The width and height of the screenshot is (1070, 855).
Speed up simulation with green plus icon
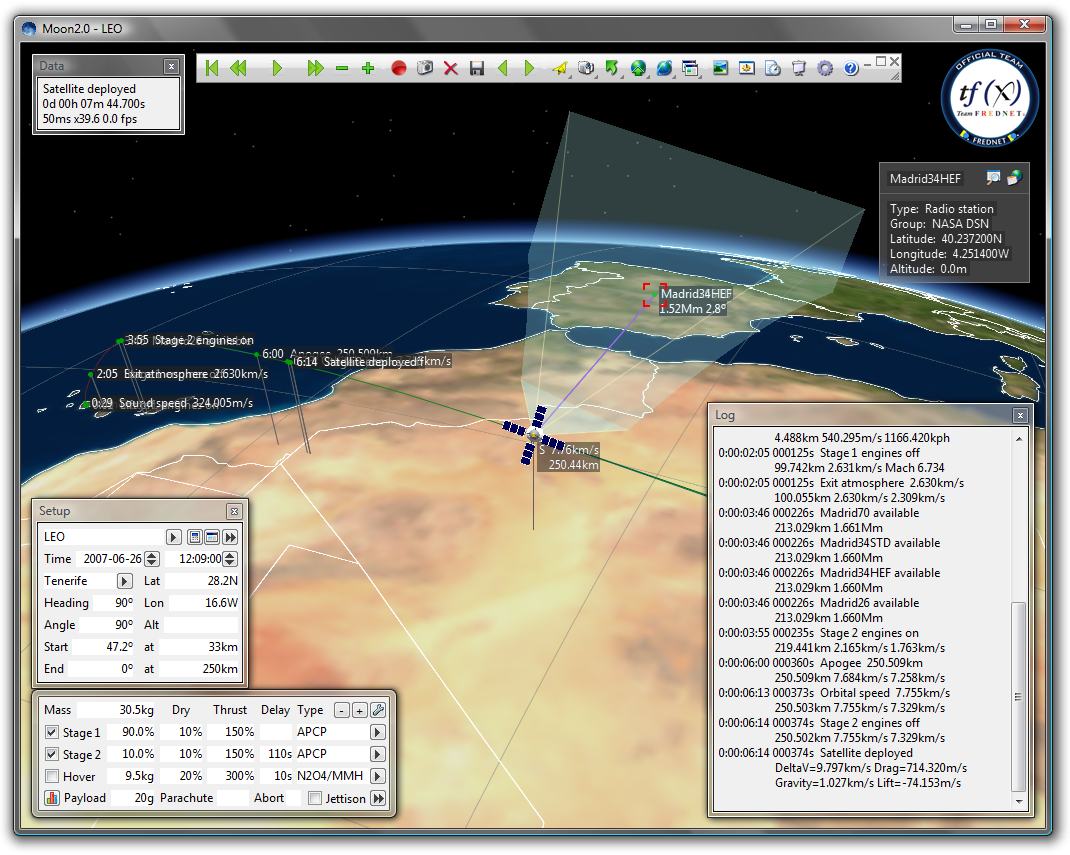[368, 68]
